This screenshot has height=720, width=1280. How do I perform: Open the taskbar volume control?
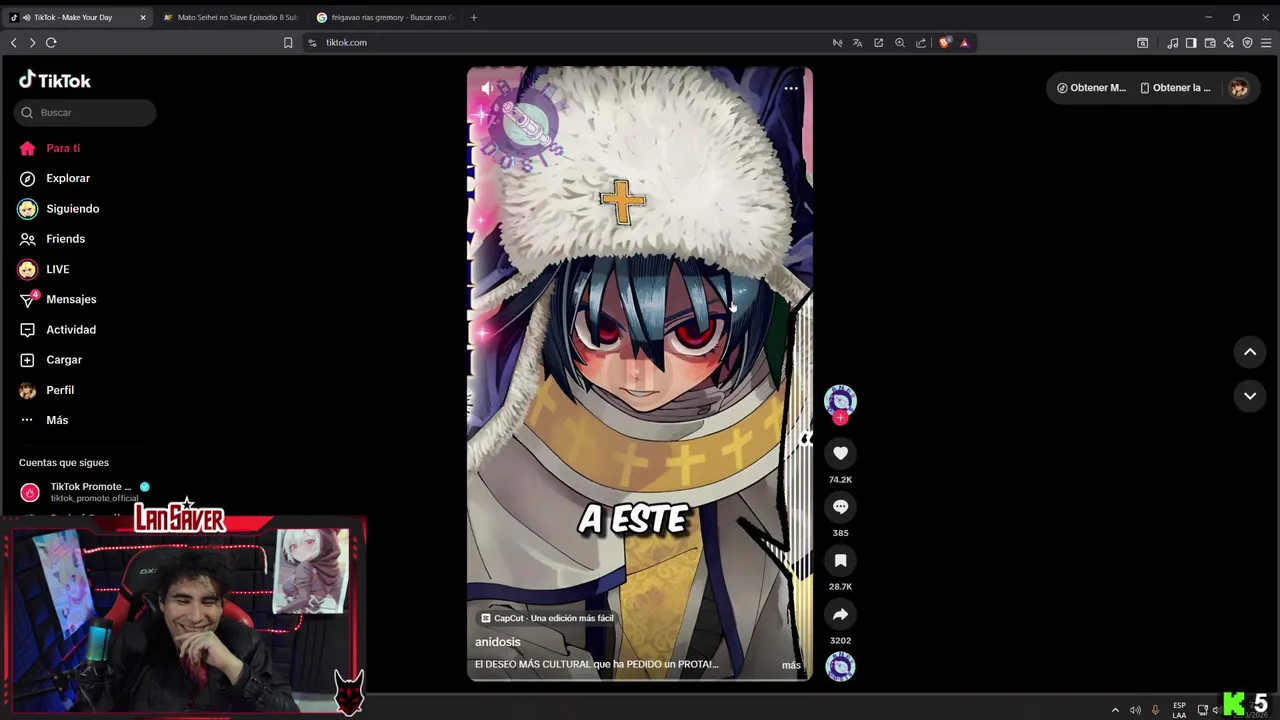(1135, 710)
